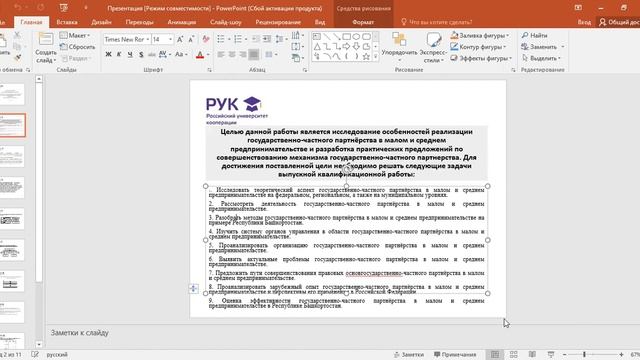640x360 pixels.
Task: Toggle Заметки in status bar
Action: coord(409,355)
